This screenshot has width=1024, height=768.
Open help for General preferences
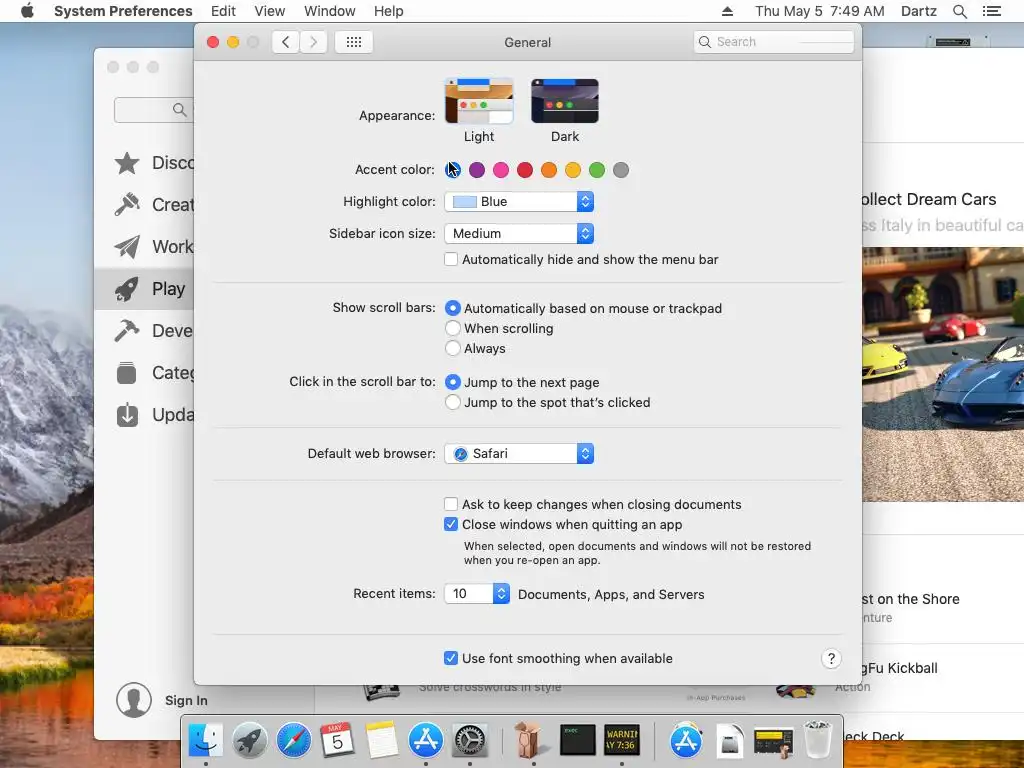[831, 658]
